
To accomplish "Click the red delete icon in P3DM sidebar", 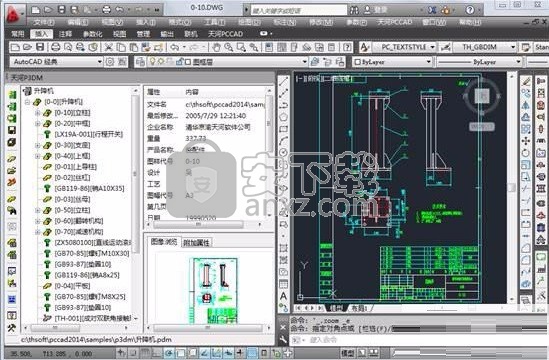I will 12,182.
